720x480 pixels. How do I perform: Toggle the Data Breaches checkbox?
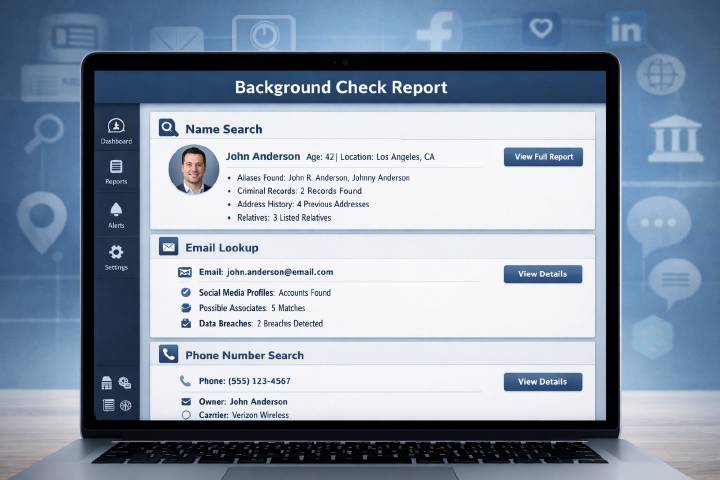click(x=185, y=323)
